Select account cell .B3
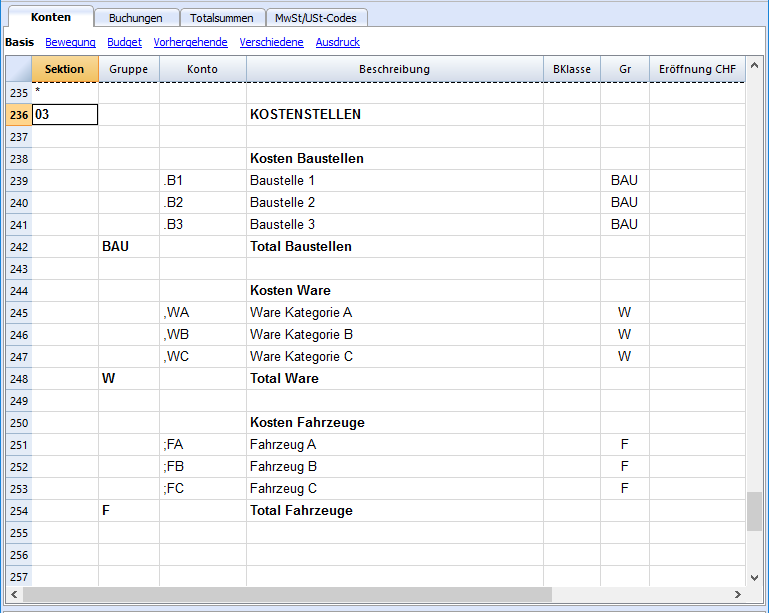This screenshot has width=769, height=613. pos(203,225)
